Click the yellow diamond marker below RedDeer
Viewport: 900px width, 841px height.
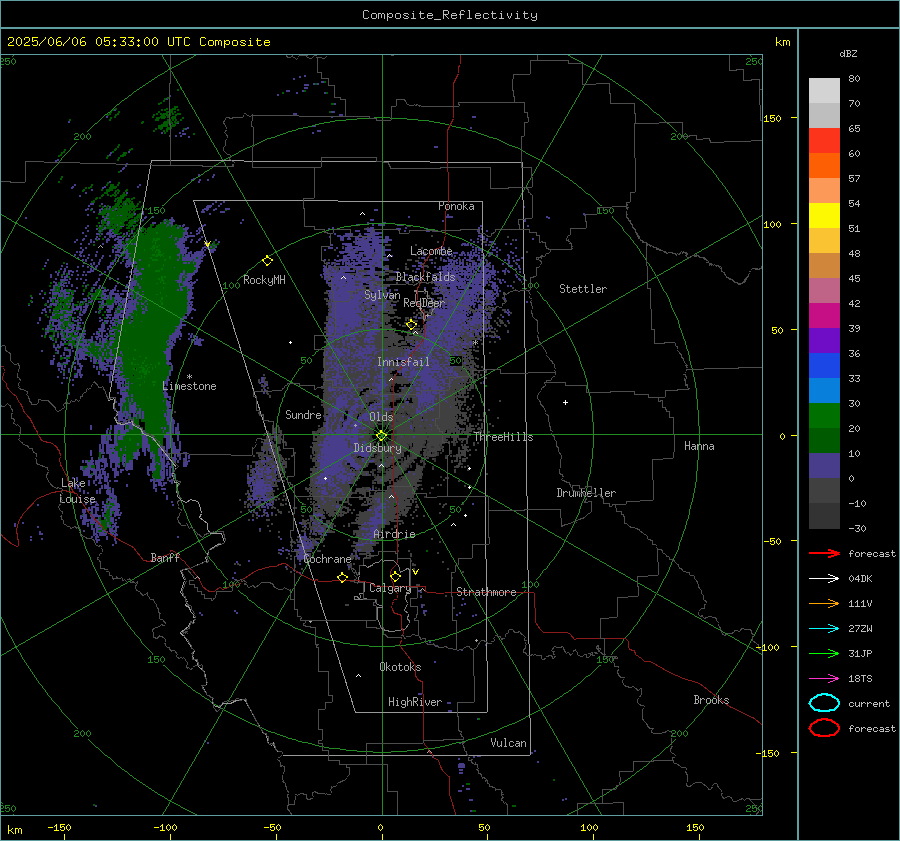point(412,325)
